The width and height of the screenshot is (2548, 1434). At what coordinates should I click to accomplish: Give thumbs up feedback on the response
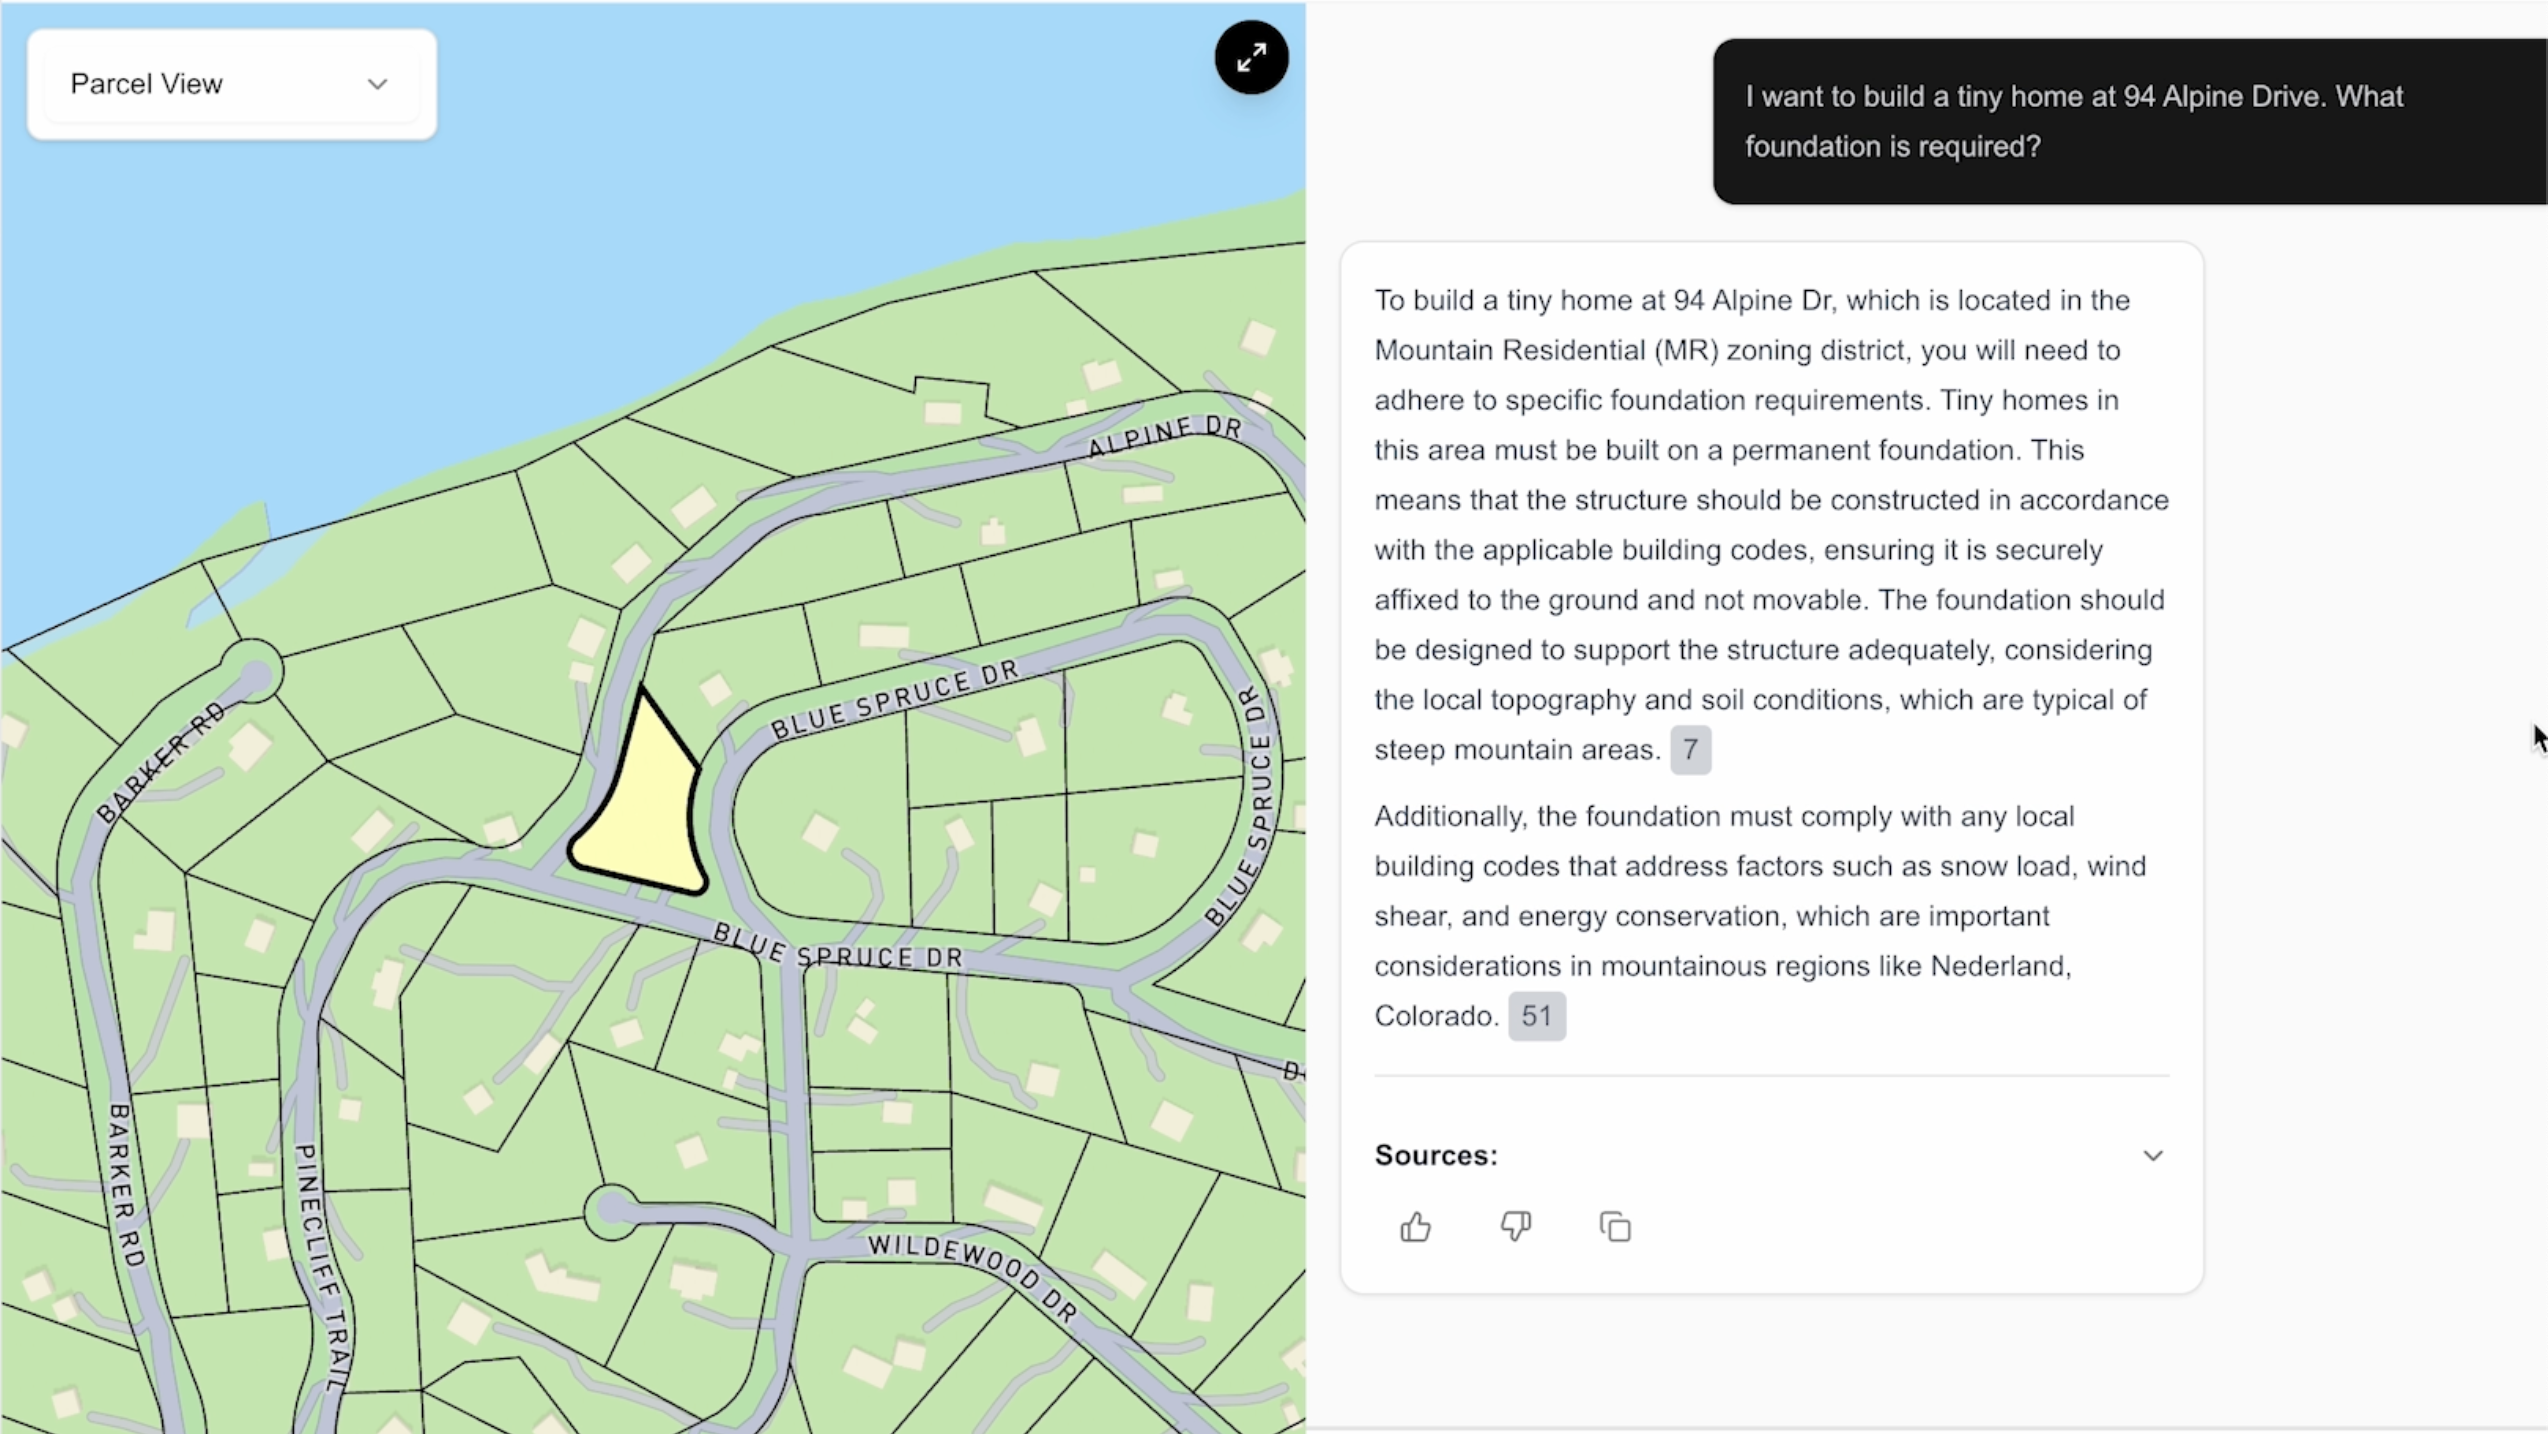1413,1227
